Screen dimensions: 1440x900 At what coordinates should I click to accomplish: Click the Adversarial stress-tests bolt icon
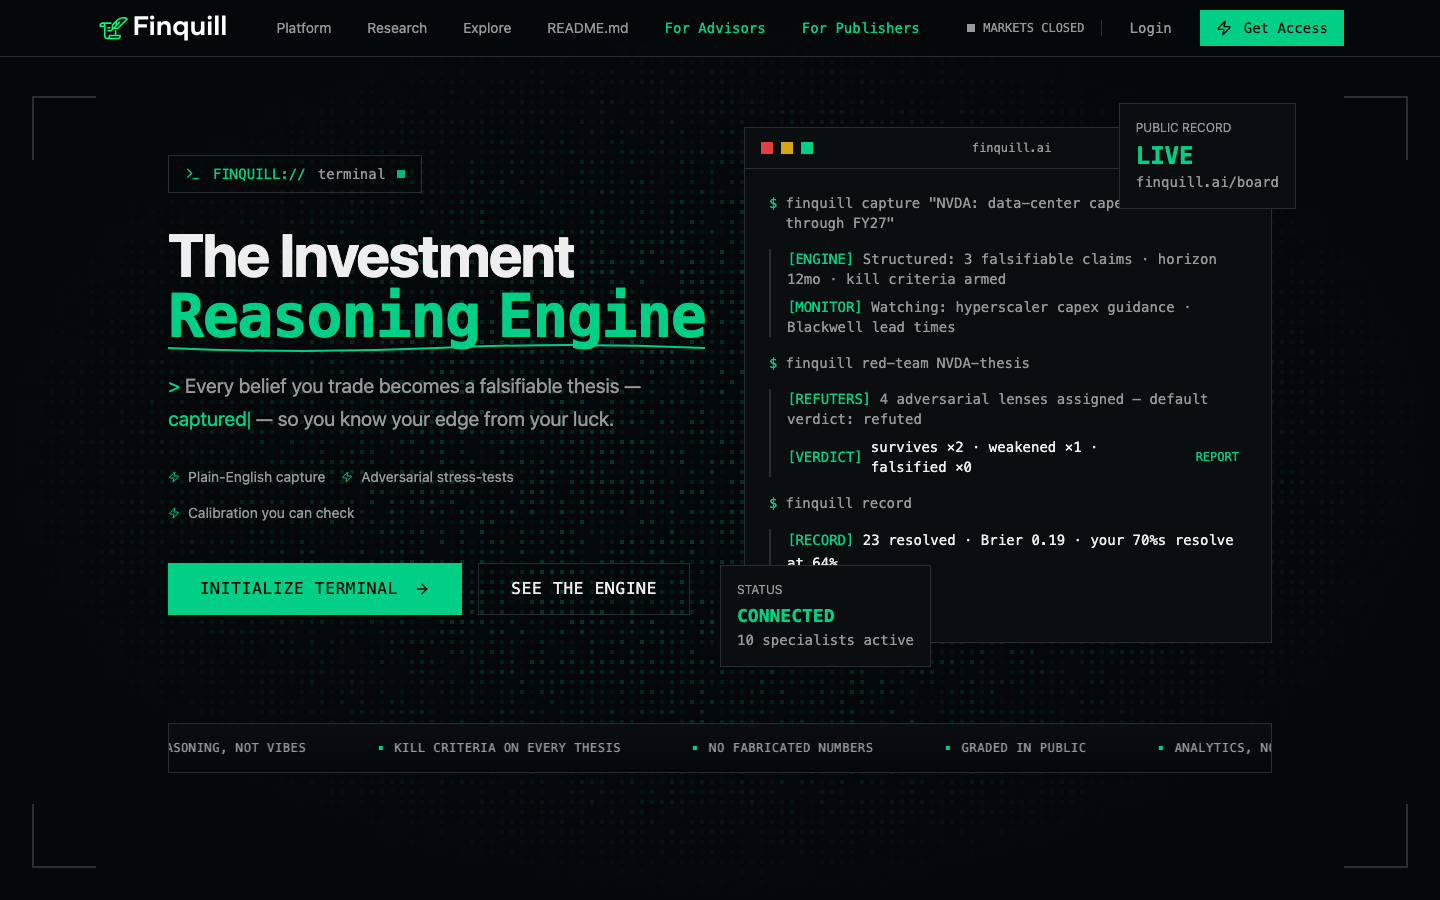pyautogui.click(x=347, y=477)
